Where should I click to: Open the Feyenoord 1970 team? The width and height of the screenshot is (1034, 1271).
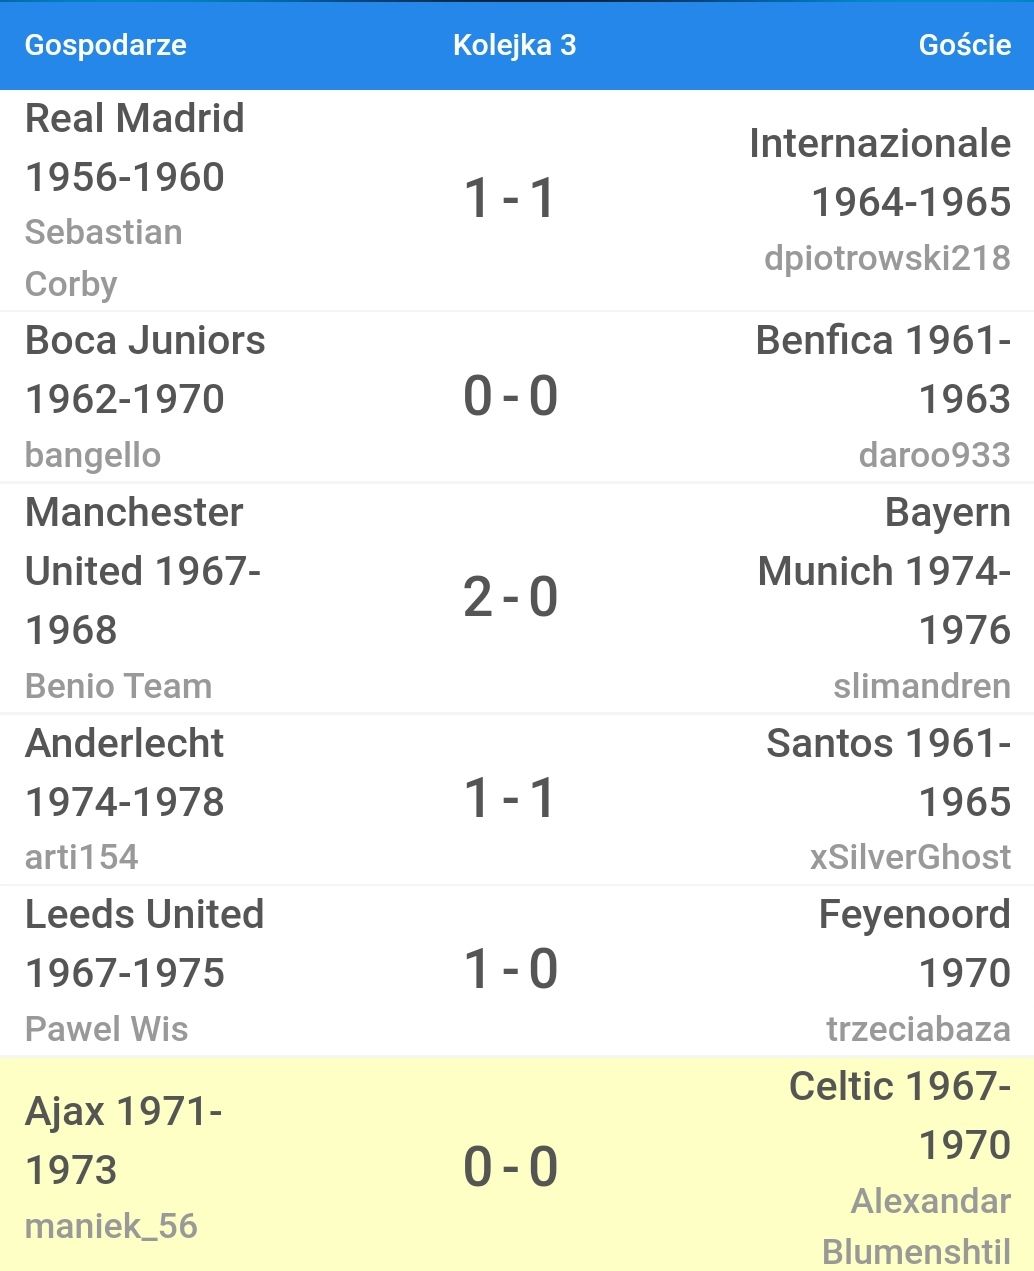(915, 943)
